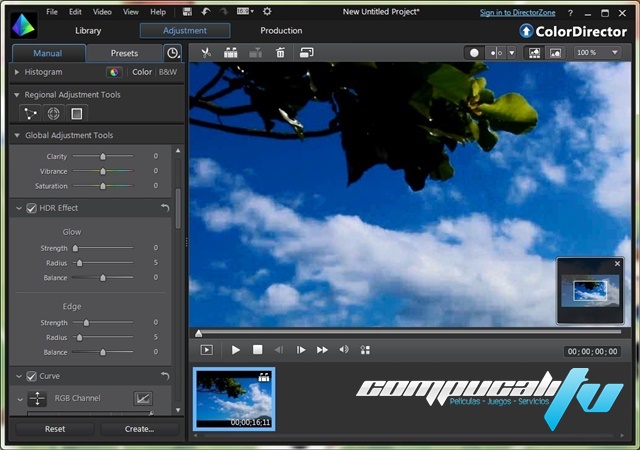
Task: Click the histogram color wheel icon
Action: point(114,72)
